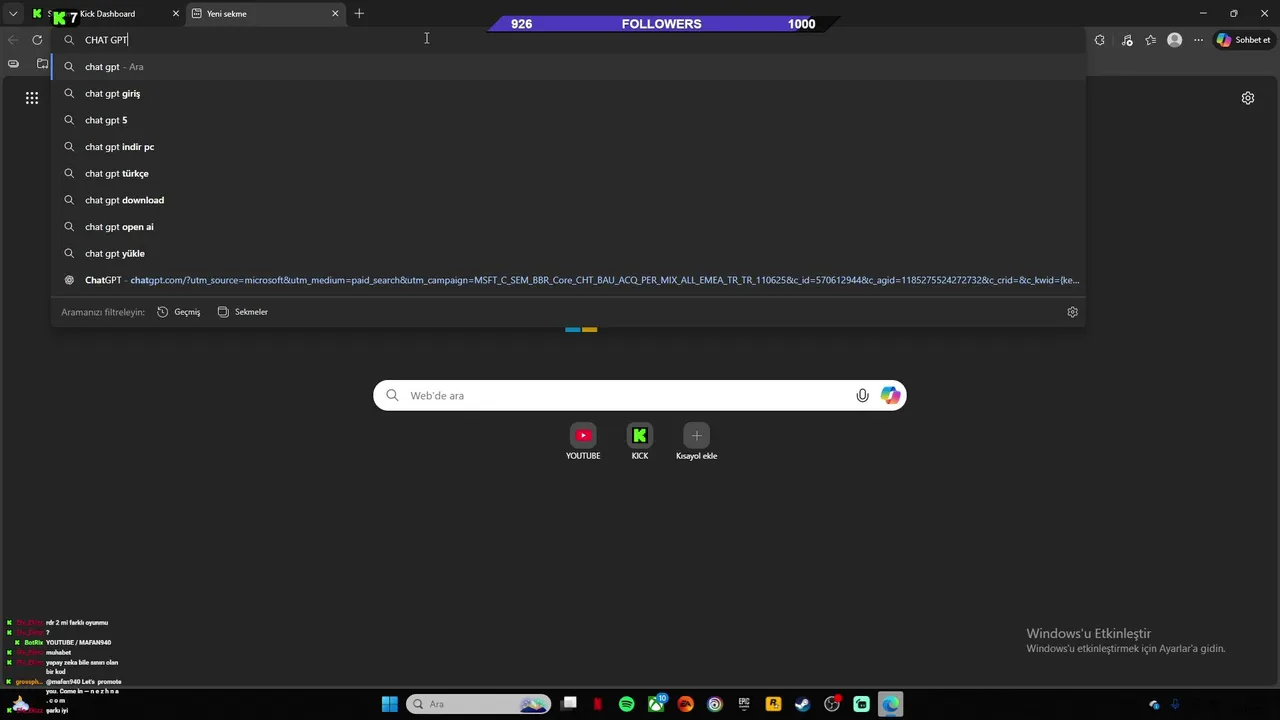Open the three-dot Settings and more menu
1280x720 pixels.
(x=1198, y=40)
